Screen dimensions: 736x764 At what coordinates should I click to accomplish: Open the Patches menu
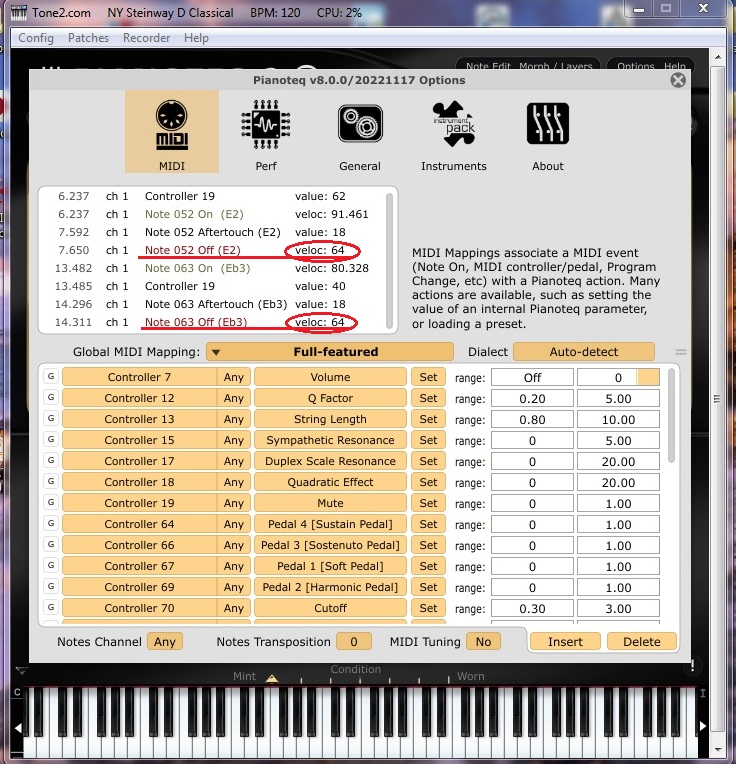click(x=88, y=38)
